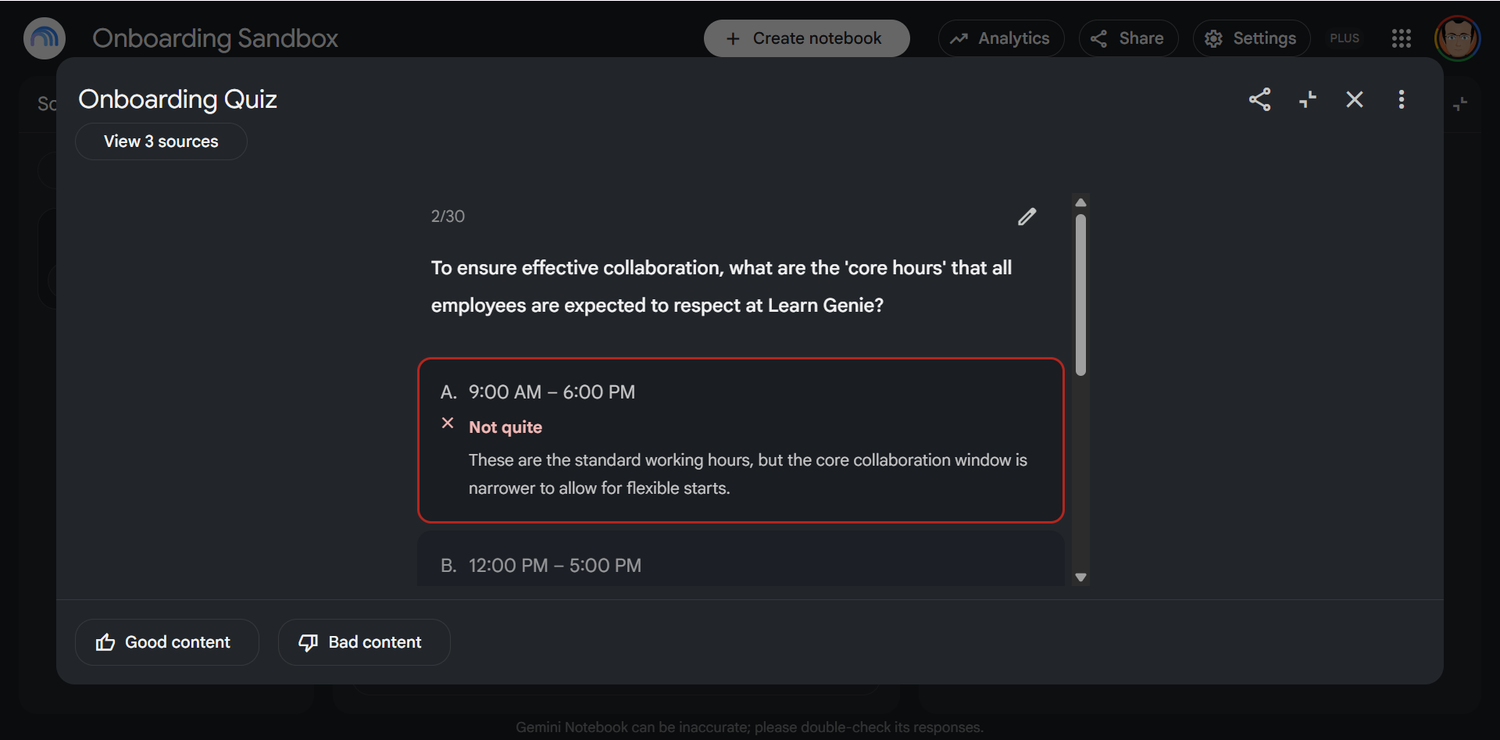Expand View 3 sources
Screen dimensions: 1500x740
(x=161, y=141)
